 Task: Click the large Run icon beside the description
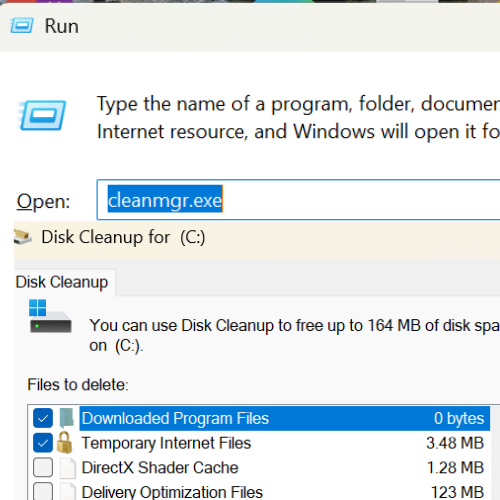(42, 115)
